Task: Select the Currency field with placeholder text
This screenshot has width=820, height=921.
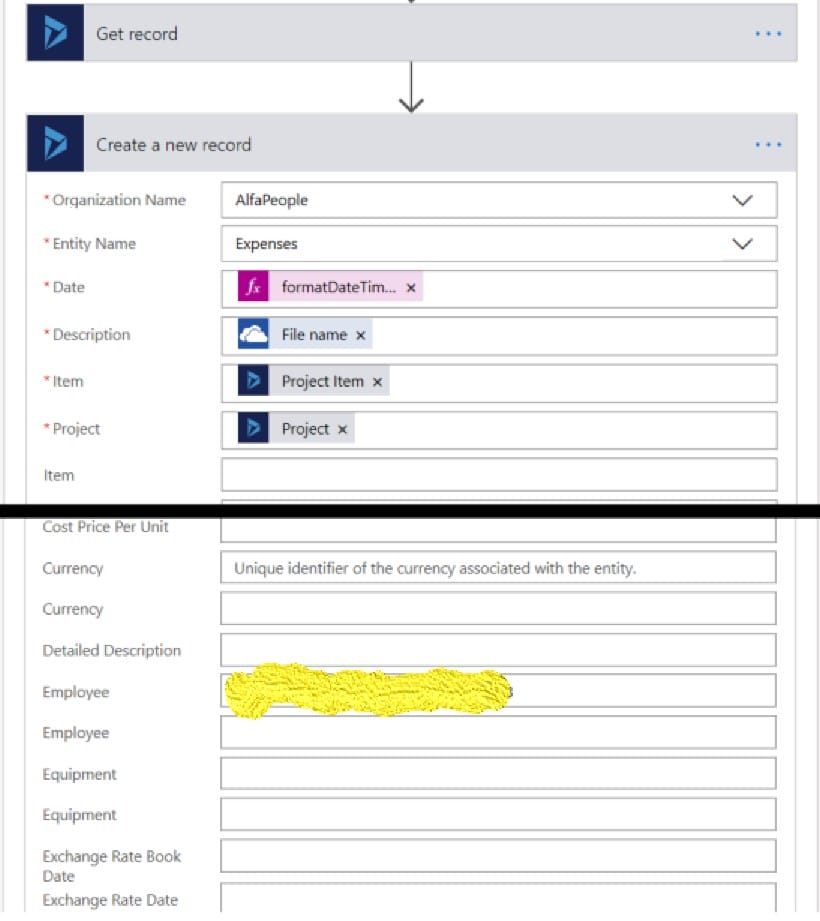Action: (497, 568)
